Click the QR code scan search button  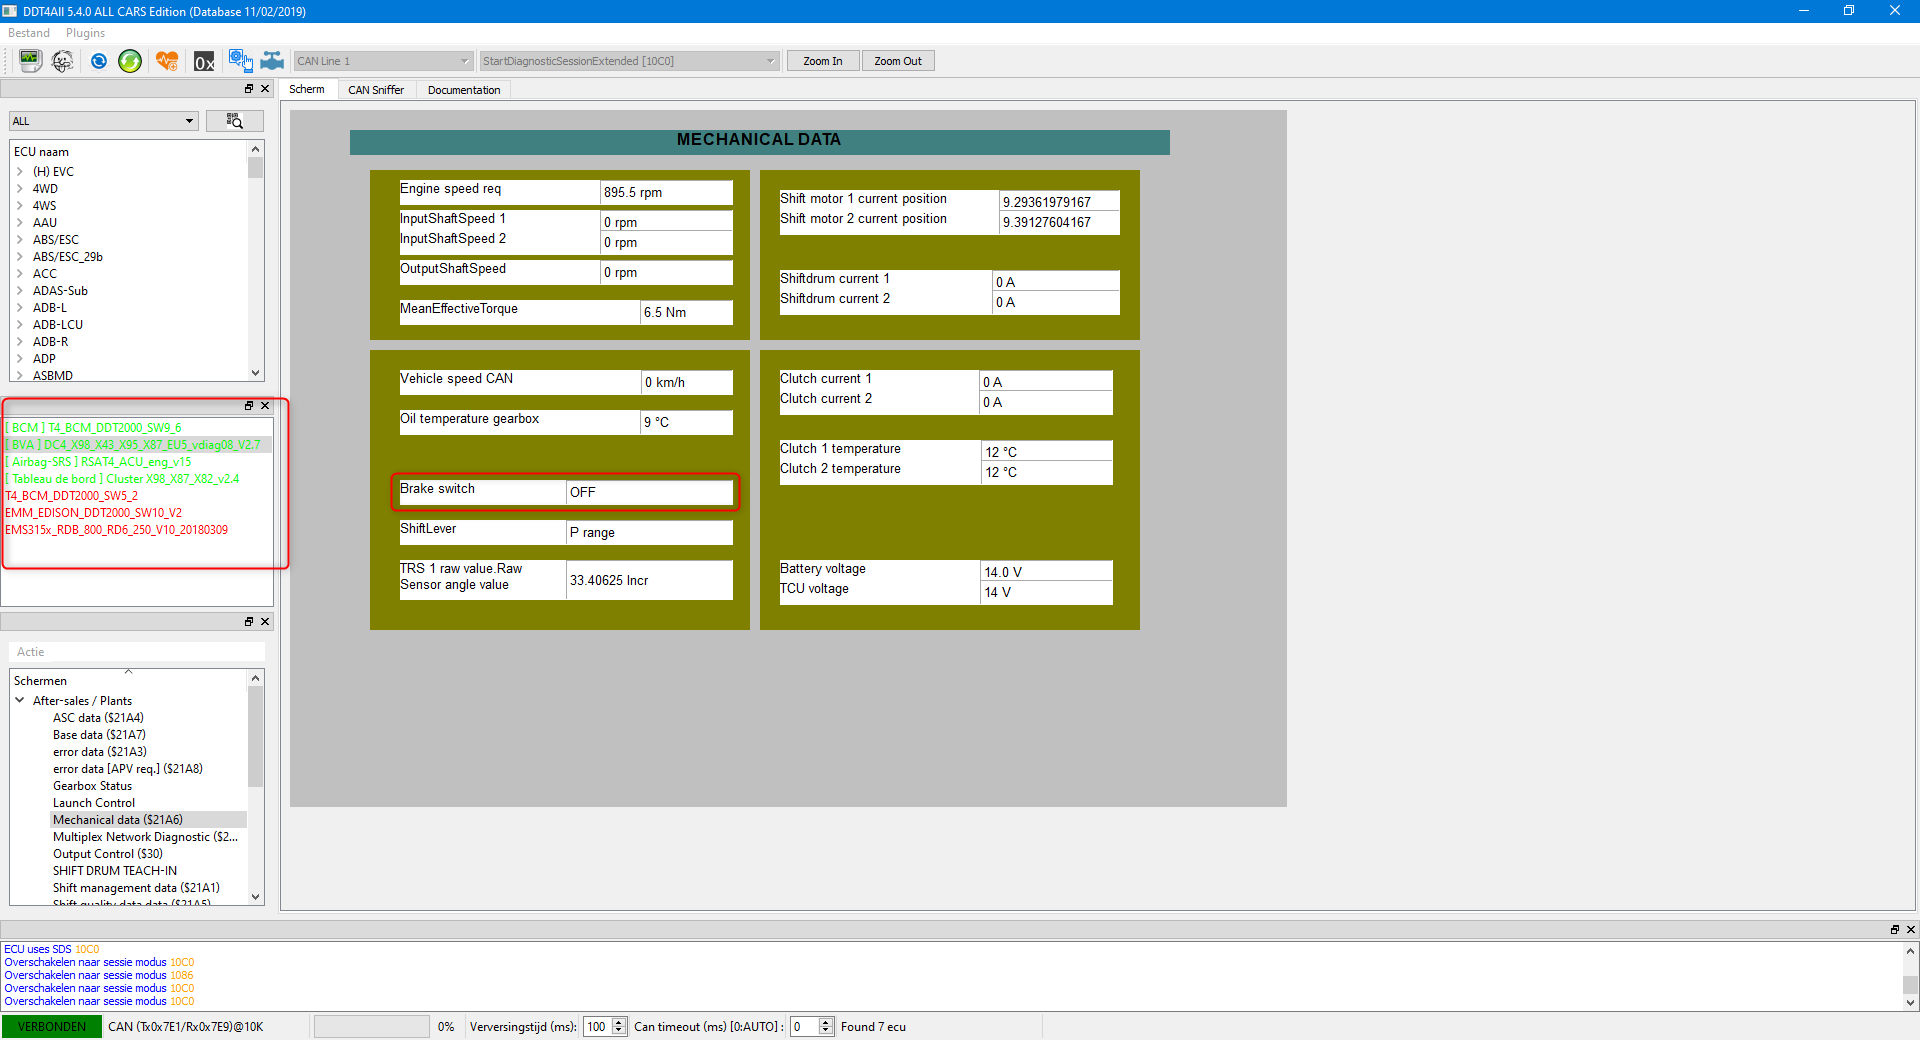tap(235, 121)
